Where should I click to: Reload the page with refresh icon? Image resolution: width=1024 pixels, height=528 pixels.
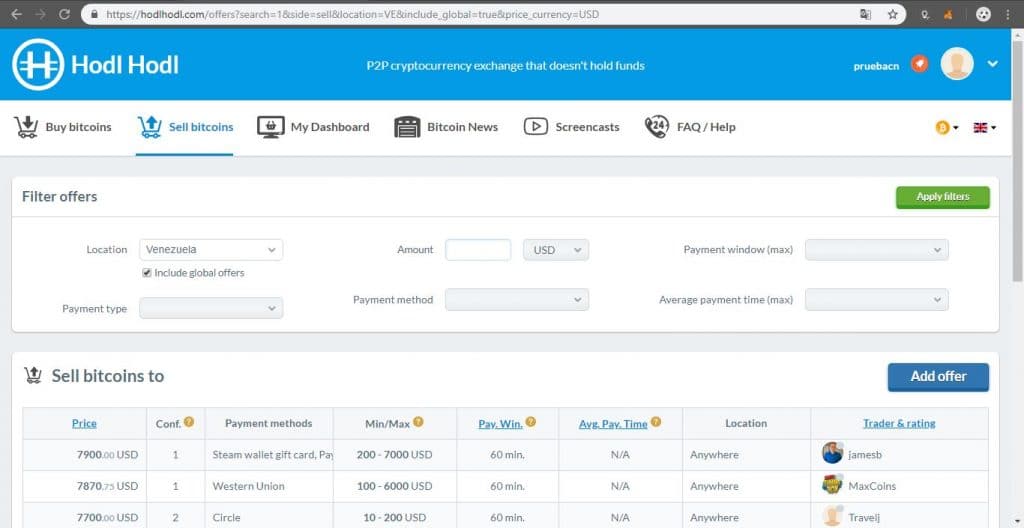tap(64, 14)
